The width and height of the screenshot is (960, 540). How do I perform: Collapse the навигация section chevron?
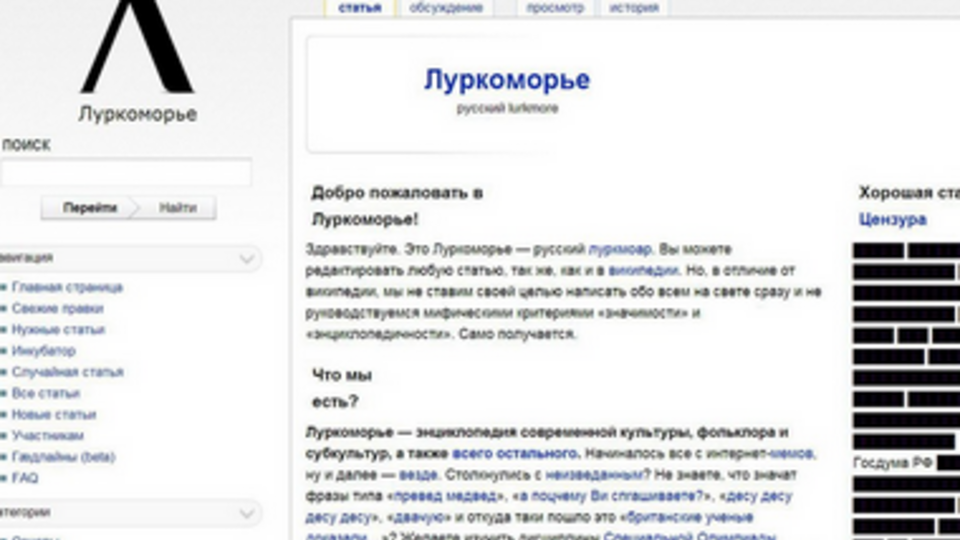(247, 258)
